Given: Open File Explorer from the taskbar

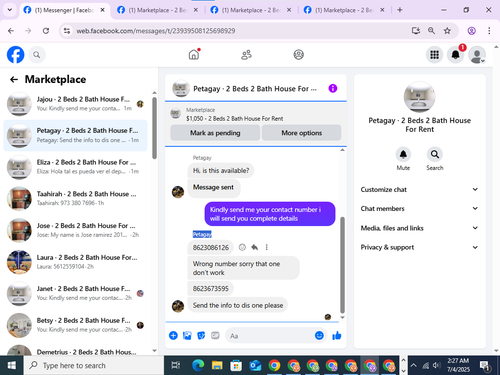Looking at the screenshot, I should (217, 366).
